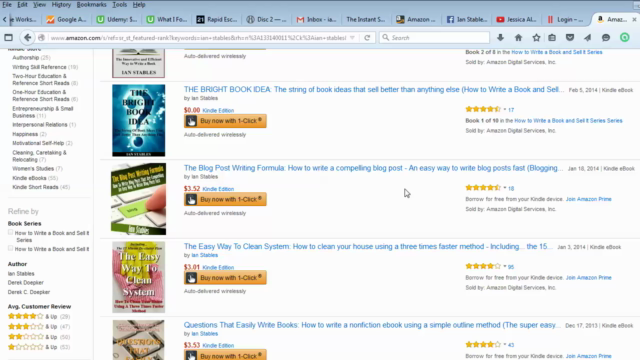This screenshot has width=640, height=360.
Task: Open the Downloads arrow icon
Action: tap(500, 38)
